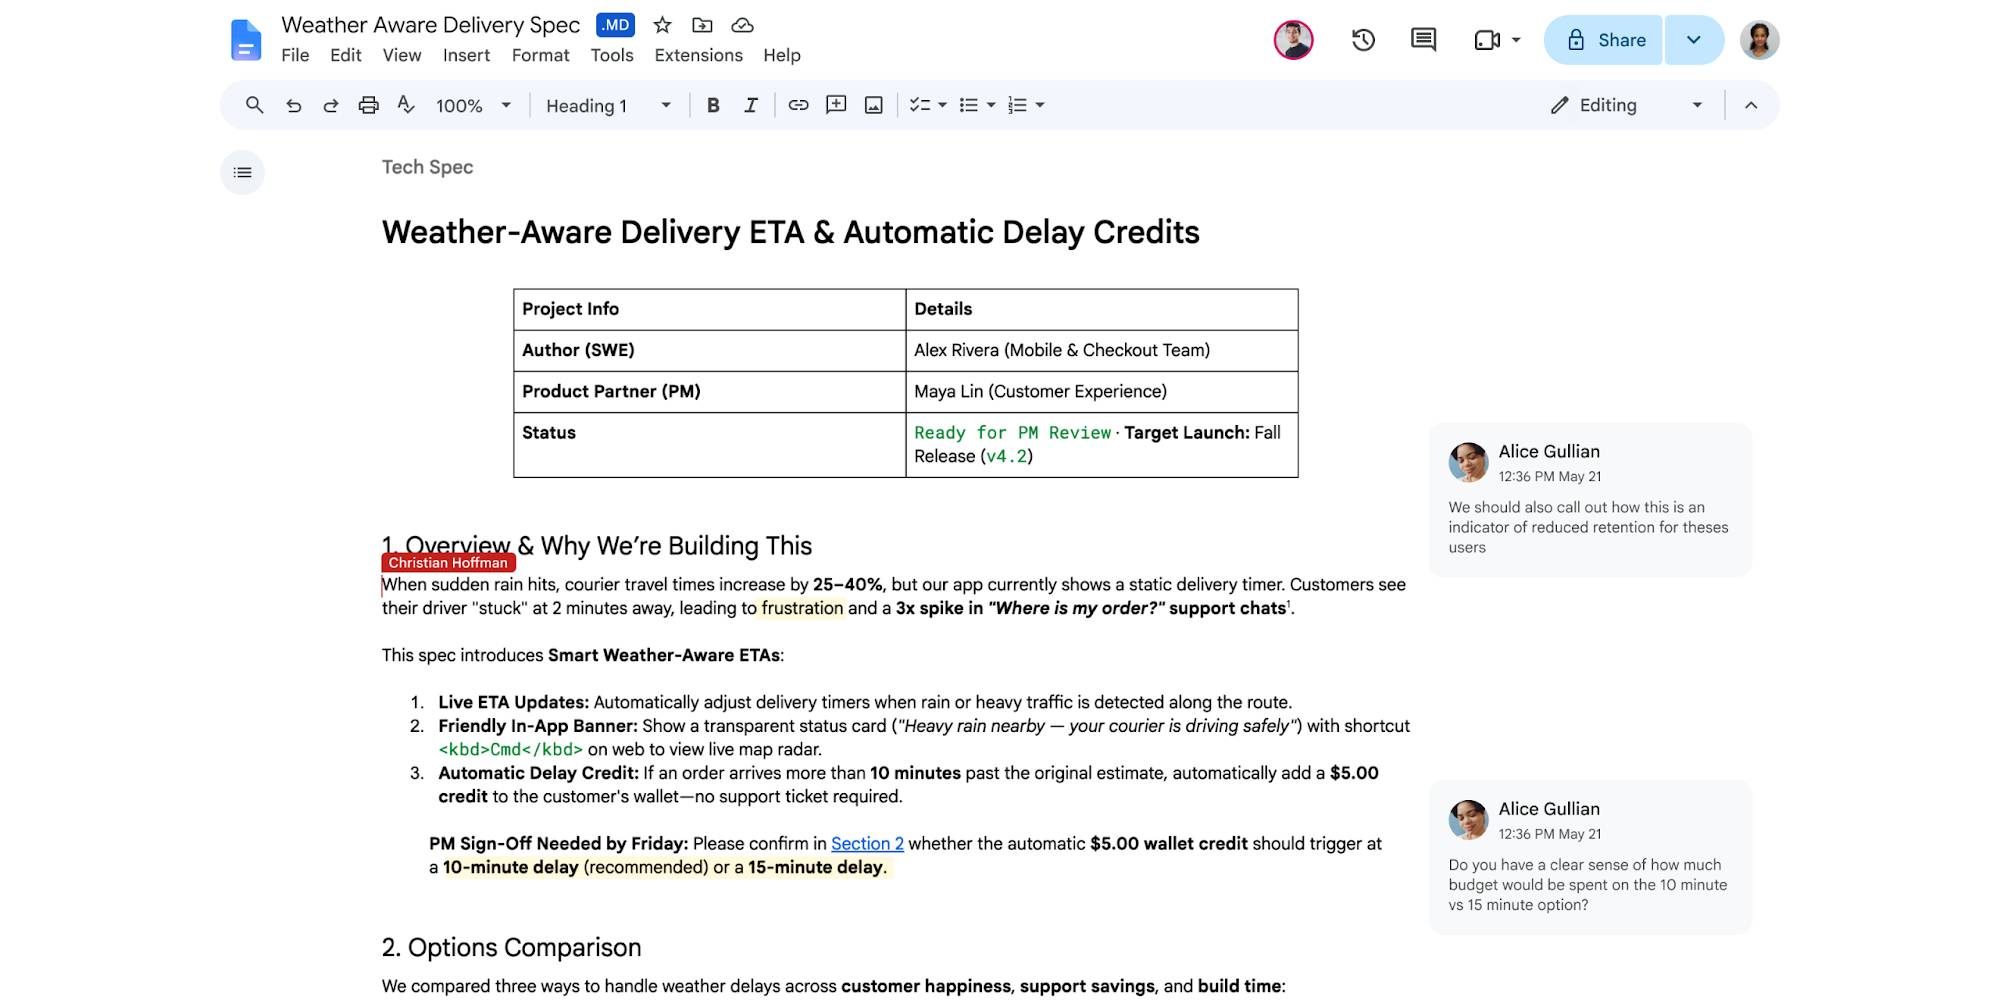
Task: Undo the last action
Action: point(293,105)
